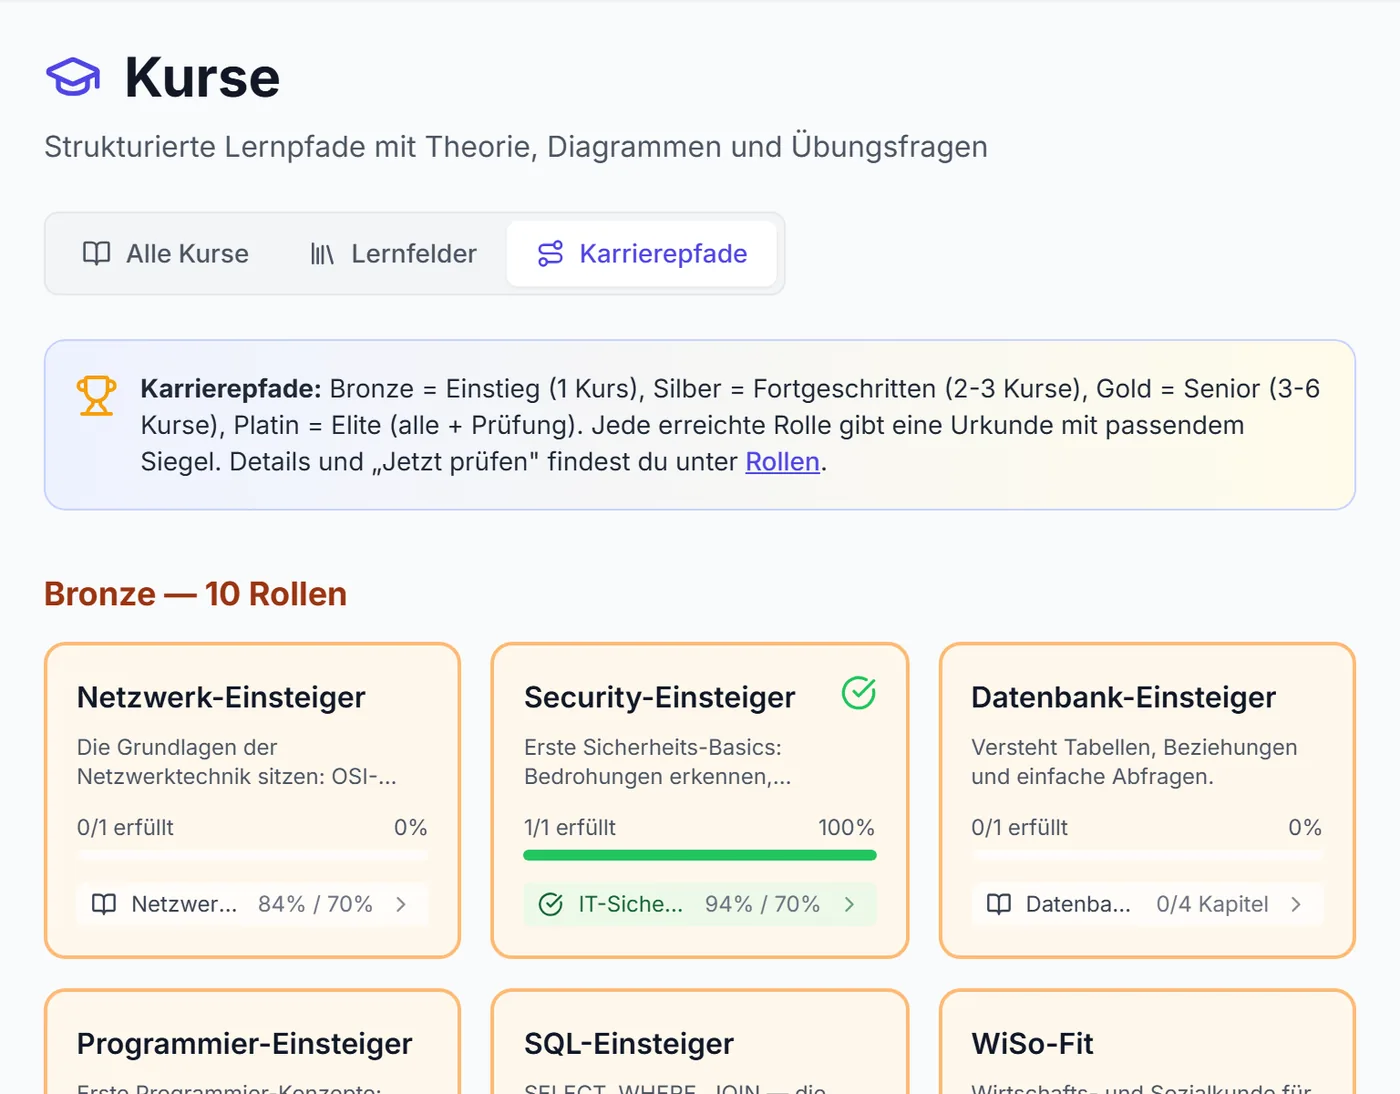Click the Datenbank-Einsteiger empty progress bar
Image resolution: width=1400 pixels, height=1094 pixels.
pyautogui.click(x=1147, y=855)
